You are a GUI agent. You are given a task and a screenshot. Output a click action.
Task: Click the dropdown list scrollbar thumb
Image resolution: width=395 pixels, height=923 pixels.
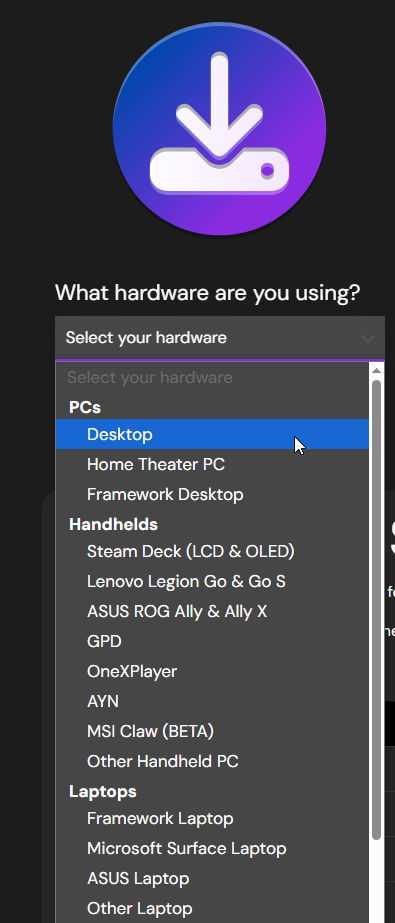point(377,609)
